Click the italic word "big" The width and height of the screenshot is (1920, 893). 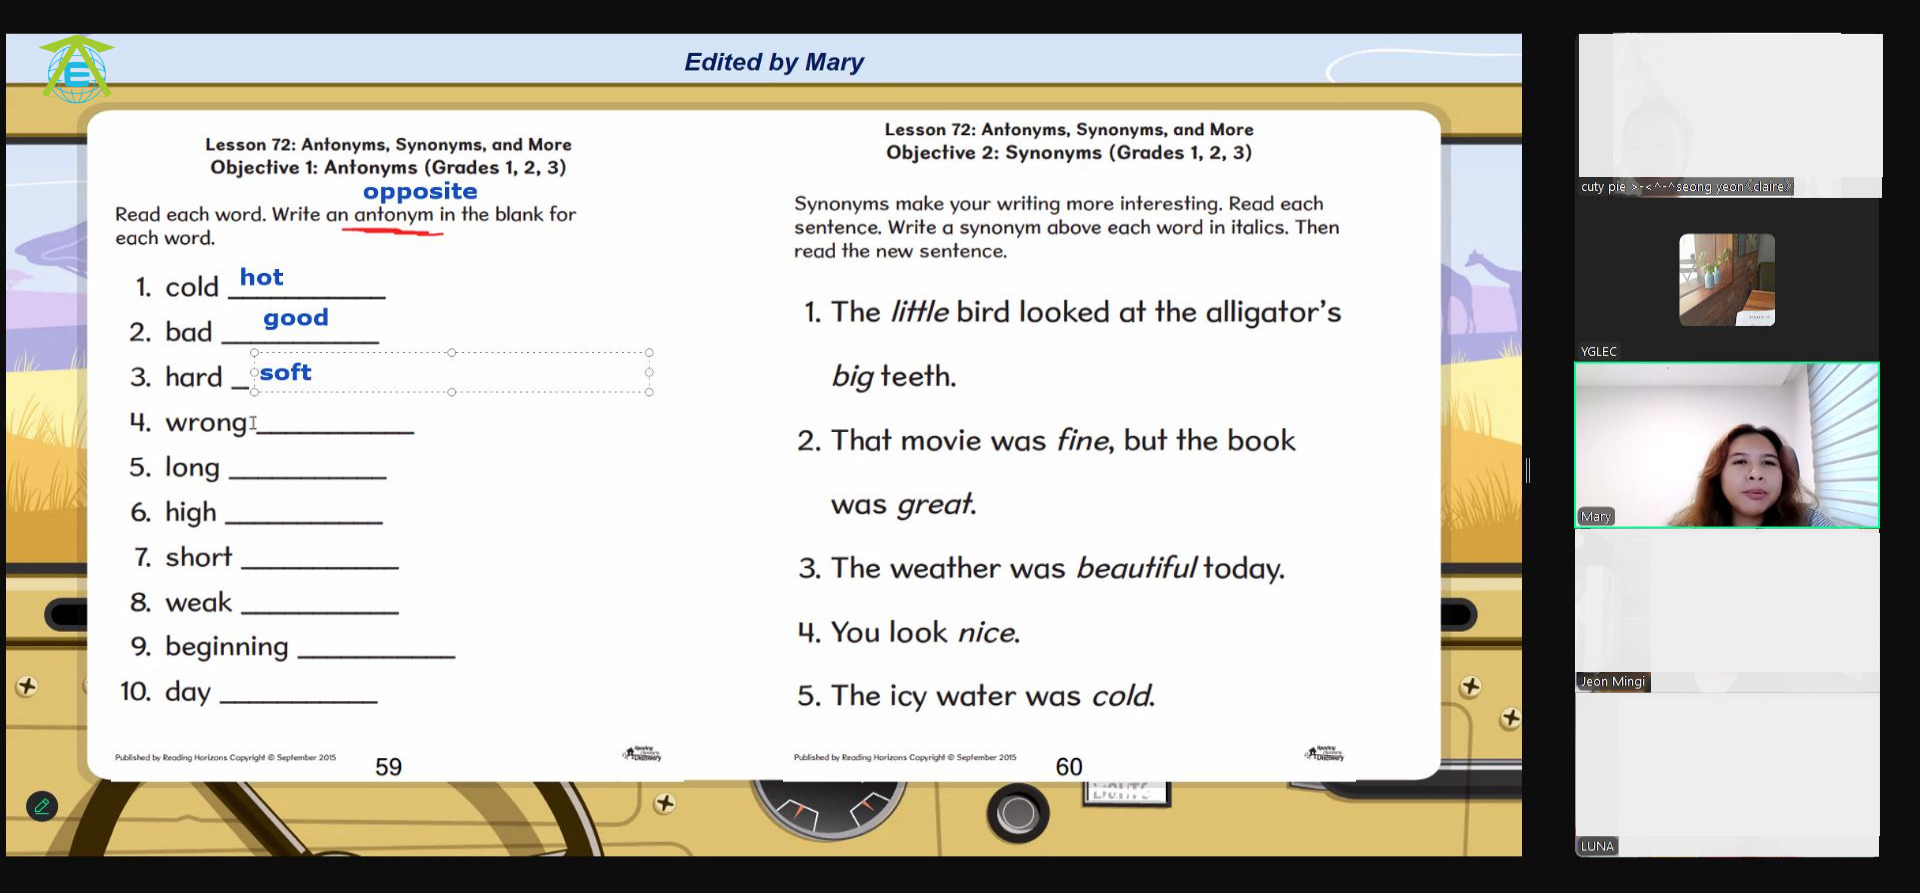pyautogui.click(x=852, y=377)
